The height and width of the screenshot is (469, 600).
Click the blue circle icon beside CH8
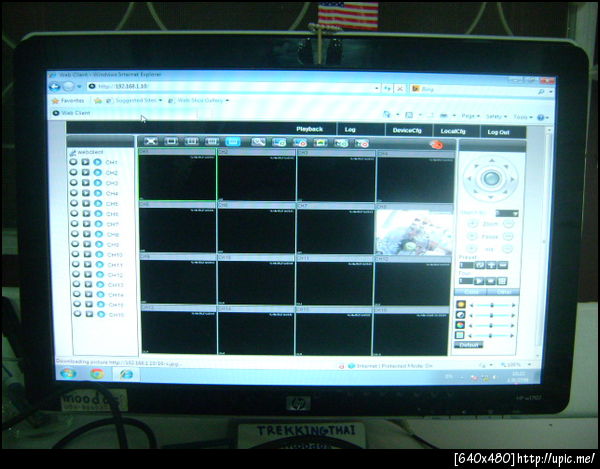[x=99, y=234]
